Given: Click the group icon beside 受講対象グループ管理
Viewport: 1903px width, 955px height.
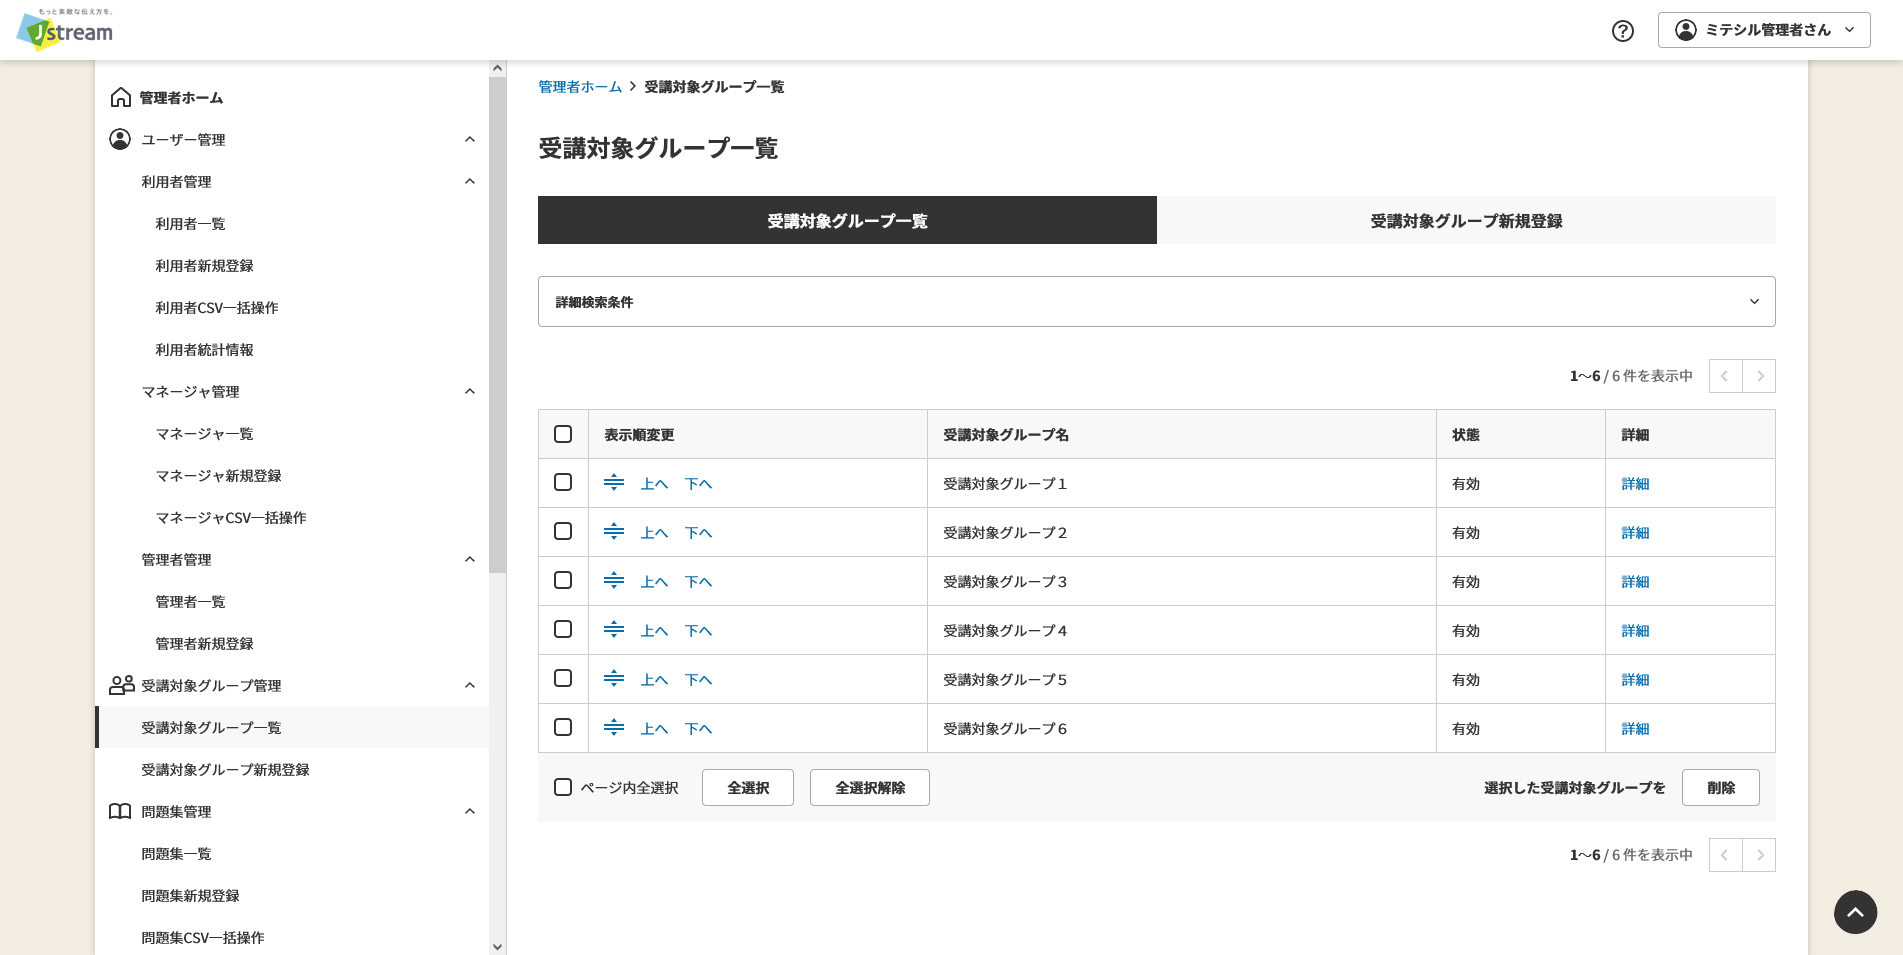Looking at the screenshot, I should click(x=121, y=685).
